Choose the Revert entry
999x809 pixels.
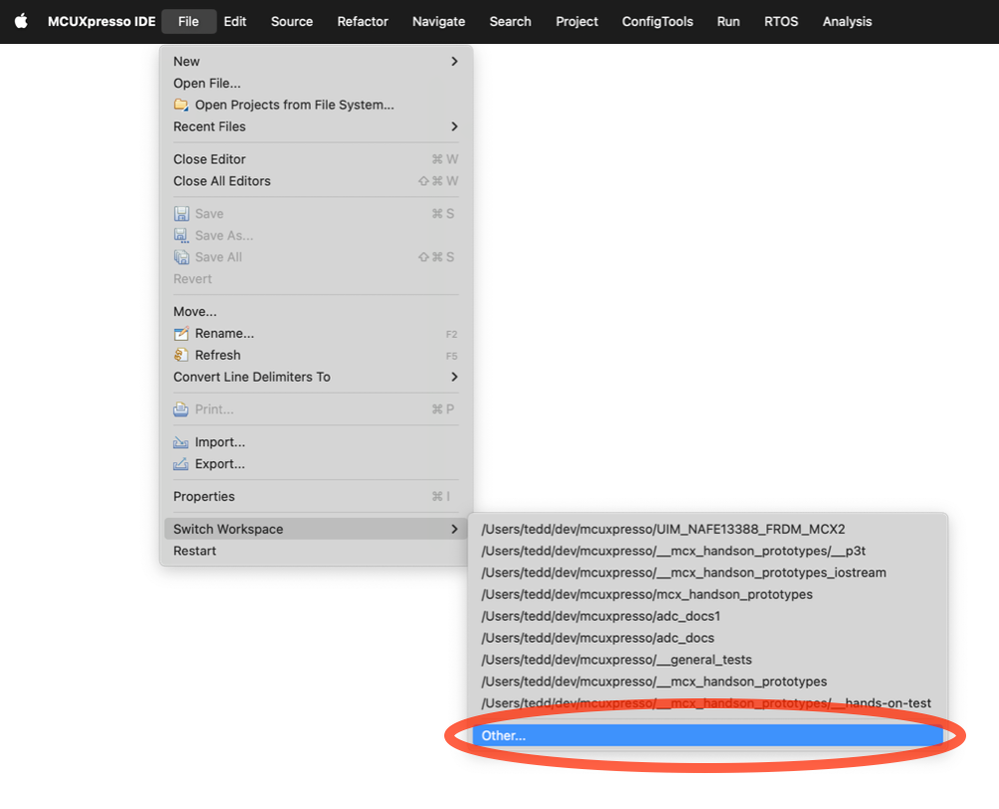pos(315,278)
